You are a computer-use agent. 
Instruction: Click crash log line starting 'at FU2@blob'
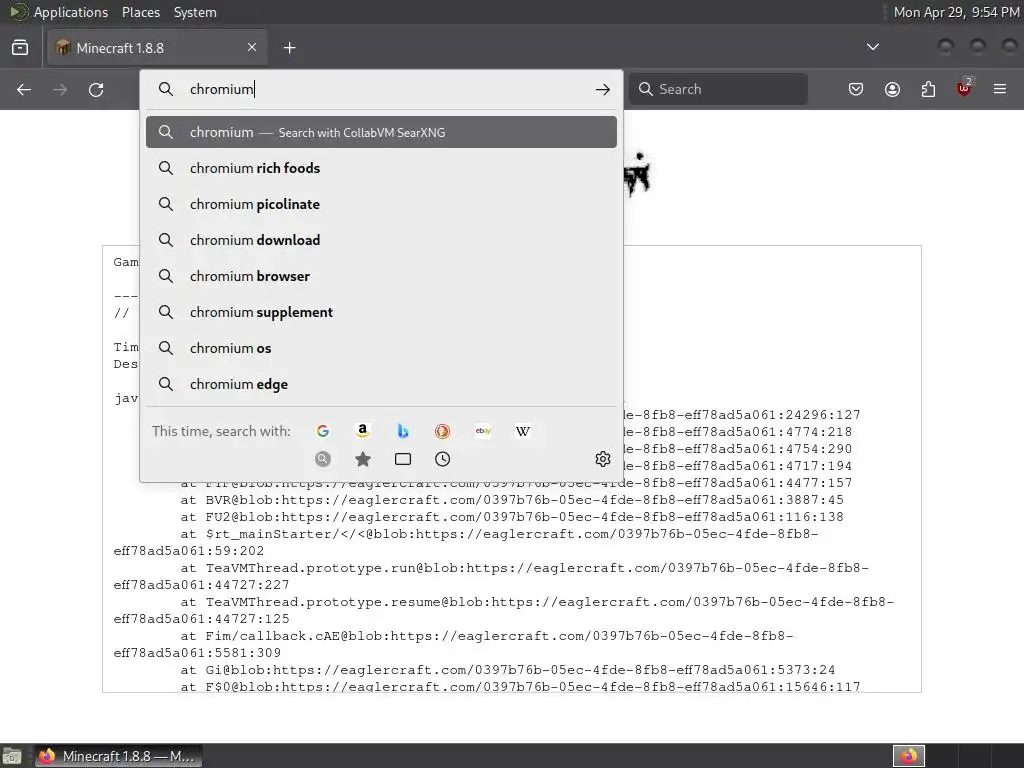(512, 517)
